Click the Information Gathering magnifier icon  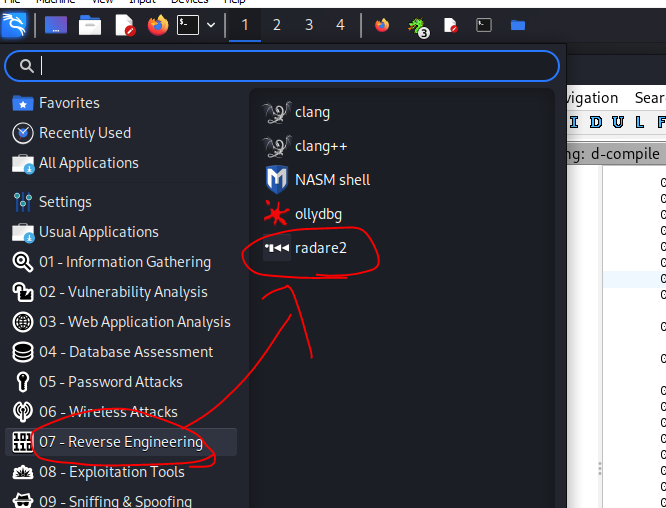(x=23, y=262)
